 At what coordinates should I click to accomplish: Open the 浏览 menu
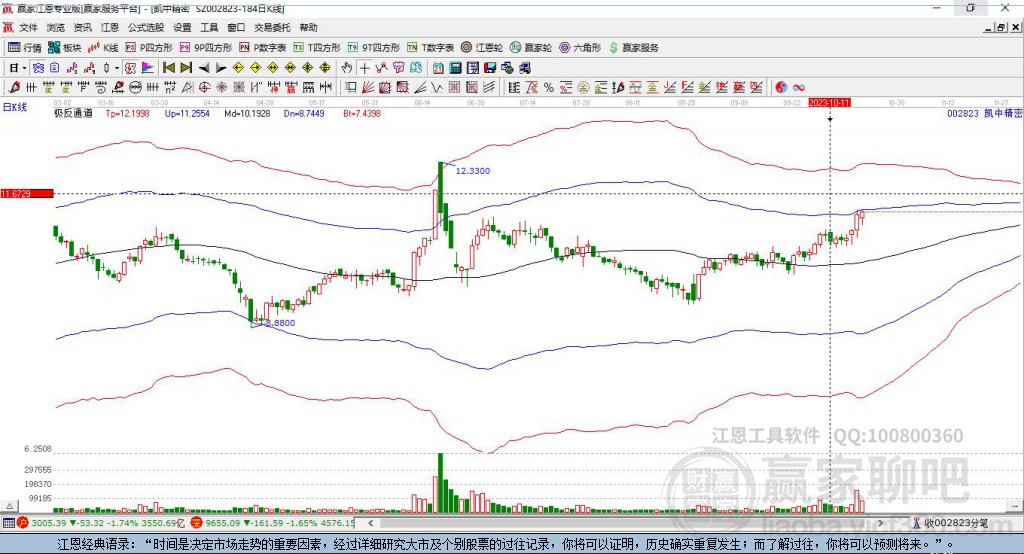pos(56,27)
